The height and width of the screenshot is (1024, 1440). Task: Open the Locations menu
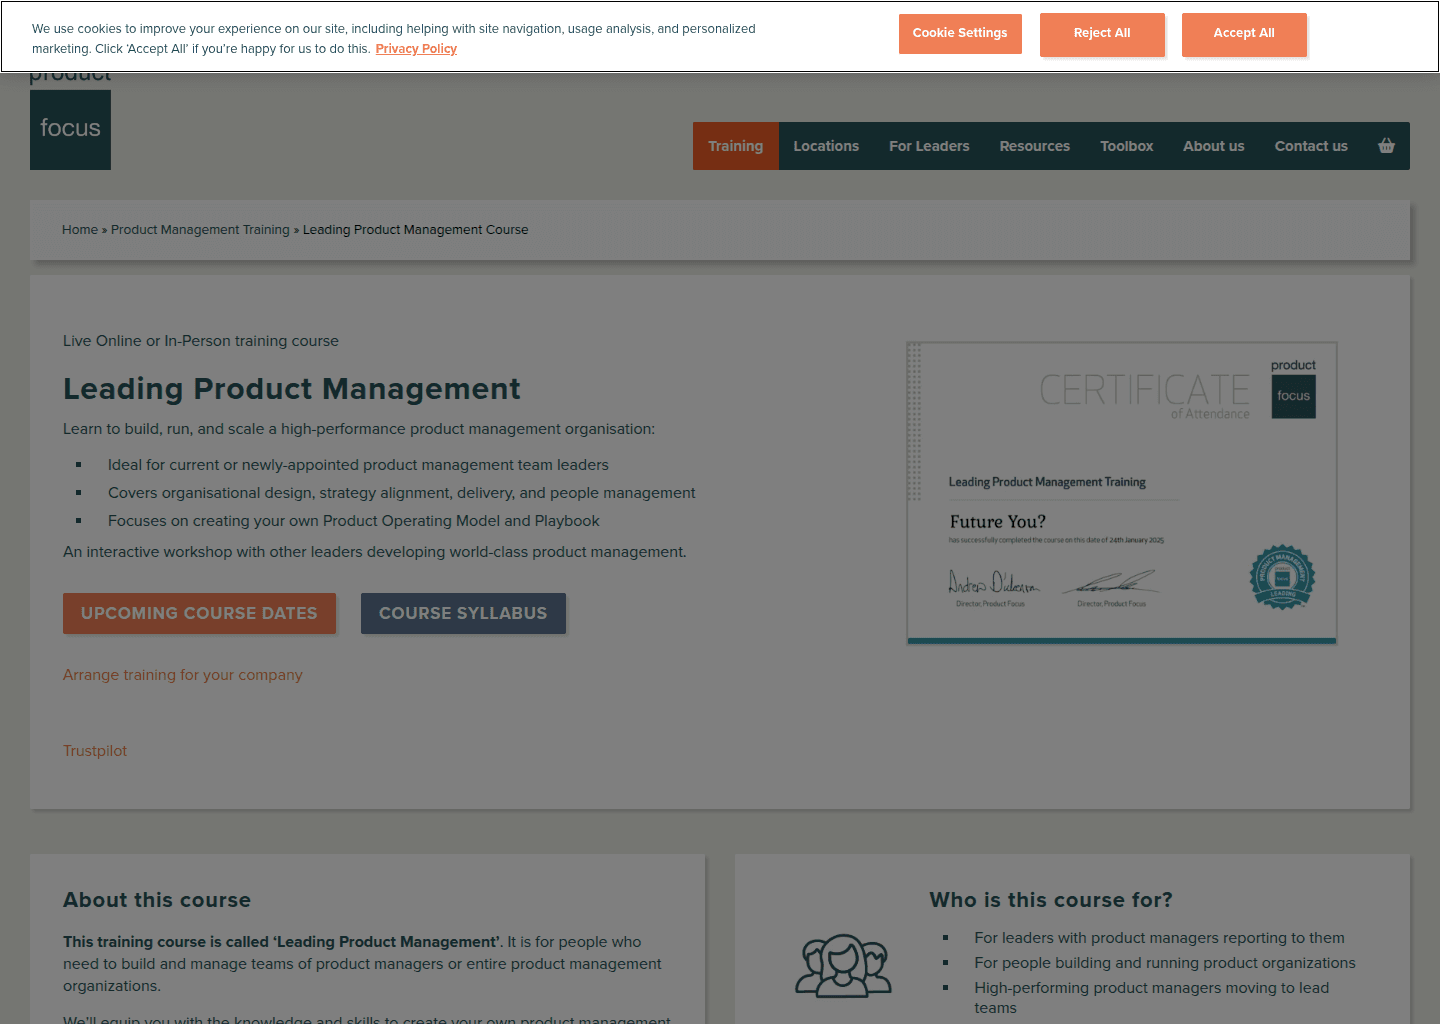tap(826, 145)
